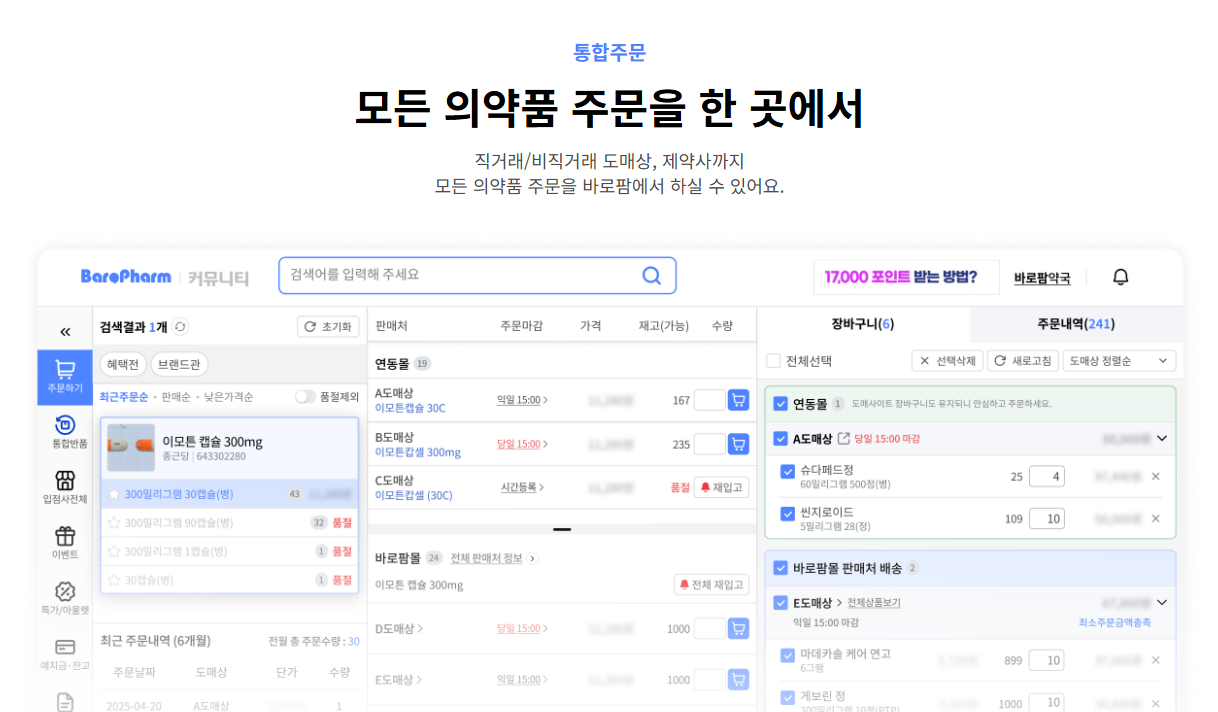The height and width of the screenshot is (712, 1218).
Task: Expand 전체 판매처 정보 arrow
Action: [533, 558]
